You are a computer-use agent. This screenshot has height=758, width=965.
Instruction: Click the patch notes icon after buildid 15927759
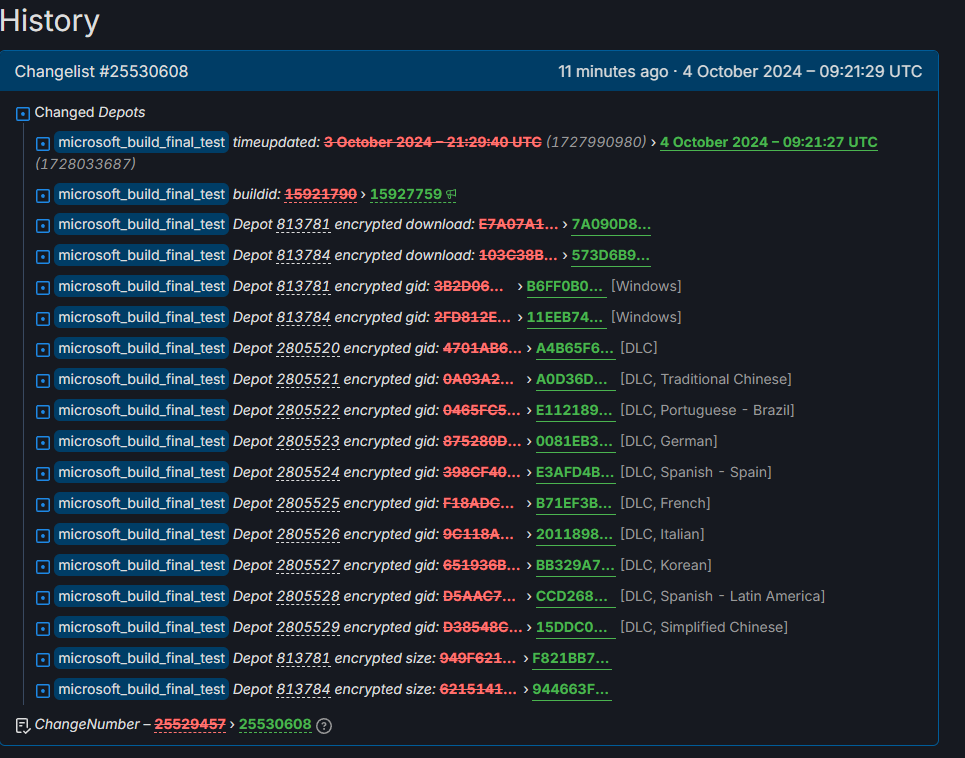pos(453,194)
